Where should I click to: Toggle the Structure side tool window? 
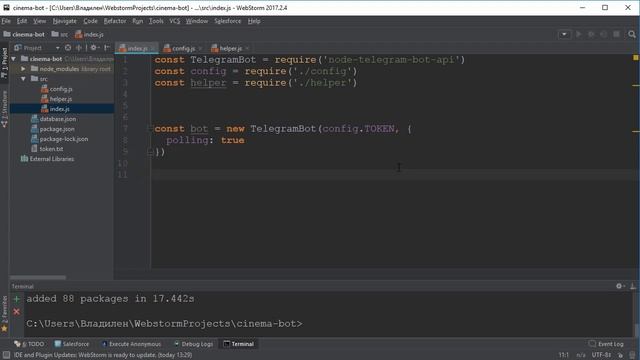(x=4, y=109)
